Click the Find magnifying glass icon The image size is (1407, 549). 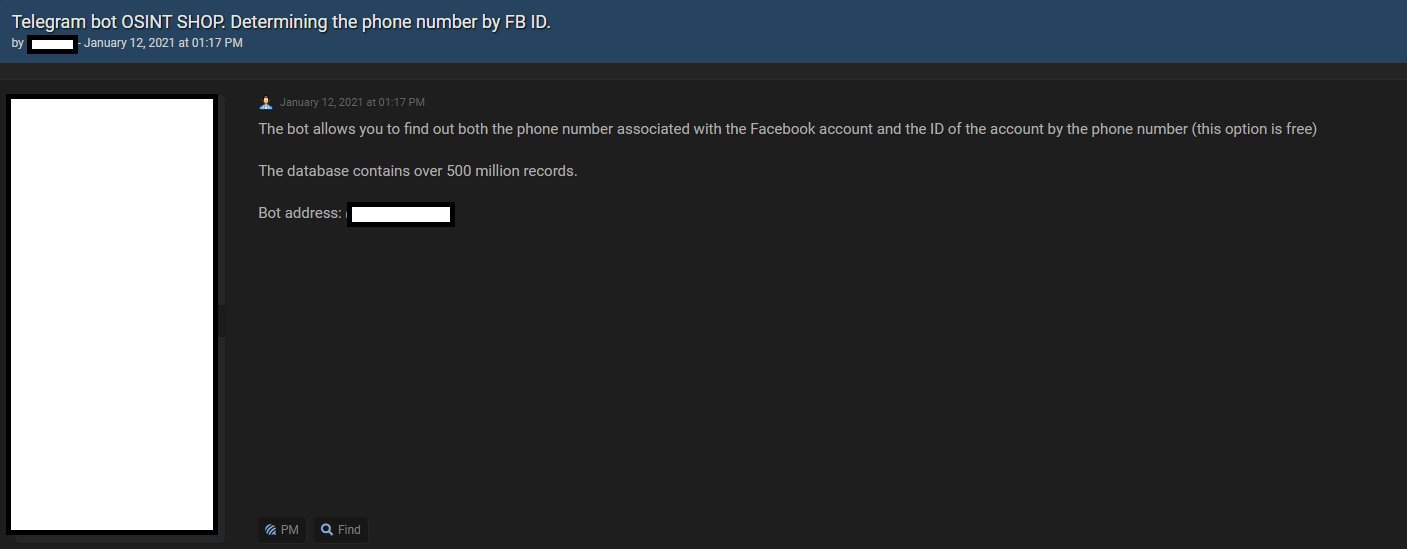click(327, 530)
